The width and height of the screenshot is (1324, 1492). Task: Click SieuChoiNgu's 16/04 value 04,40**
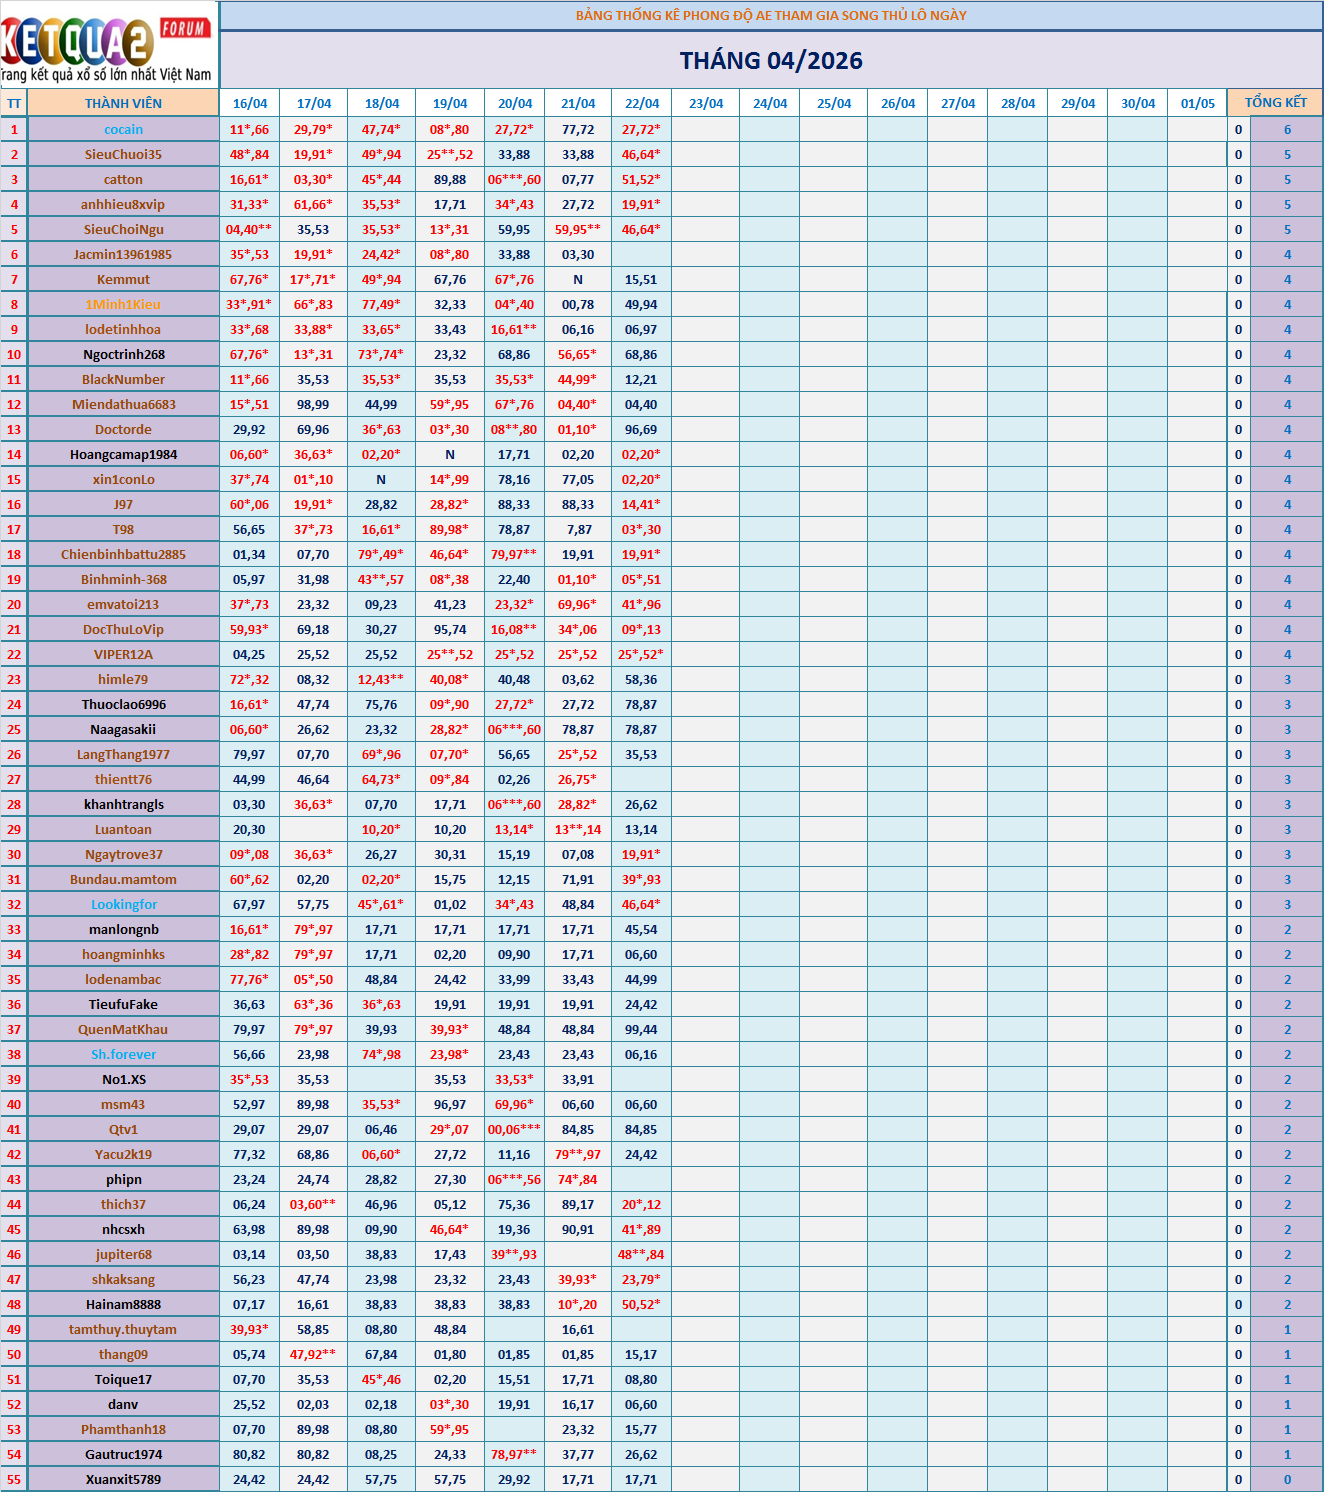[x=249, y=229]
